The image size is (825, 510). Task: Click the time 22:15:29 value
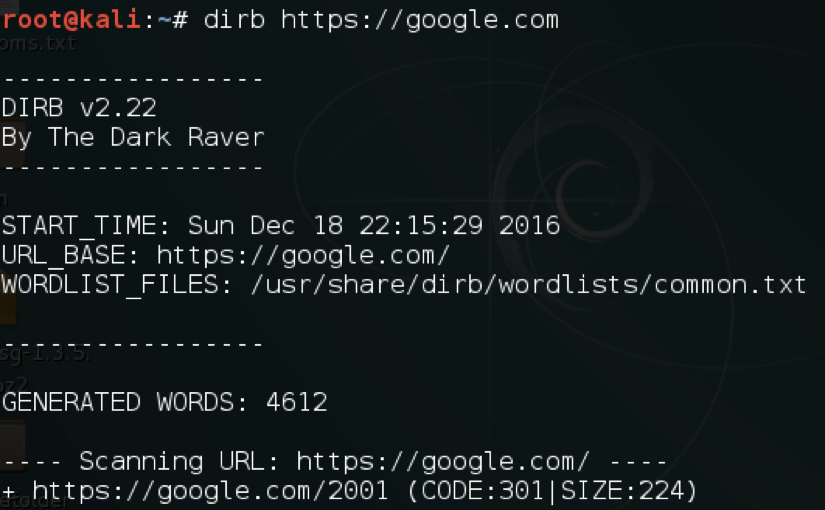(421, 226)
